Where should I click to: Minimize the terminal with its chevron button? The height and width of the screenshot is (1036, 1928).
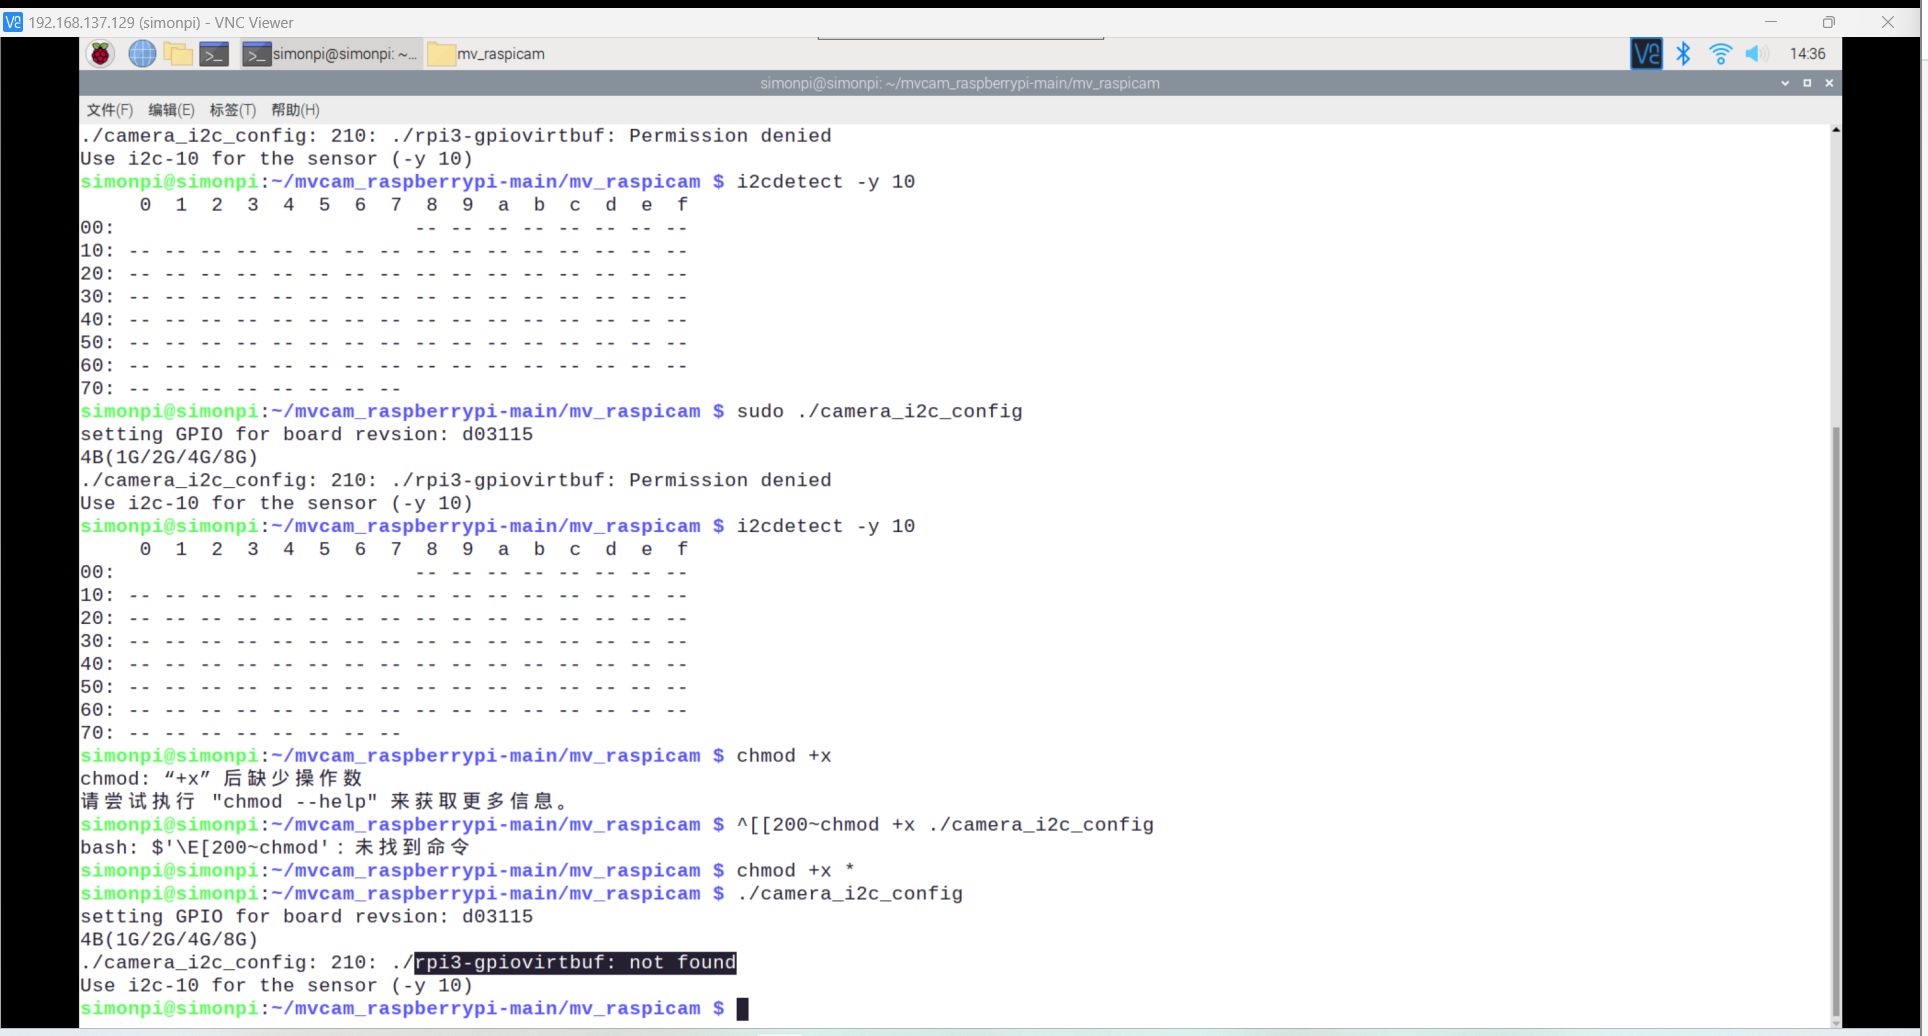[x=1785, y=83]
